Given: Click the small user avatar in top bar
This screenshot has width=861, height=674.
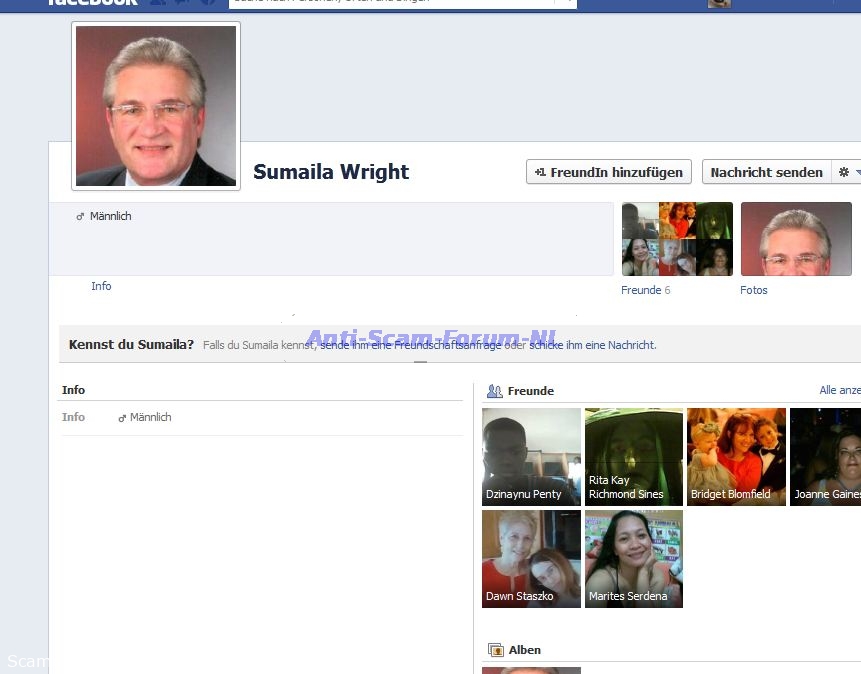Looking at the screenshot, I should [x=719, y=3].
